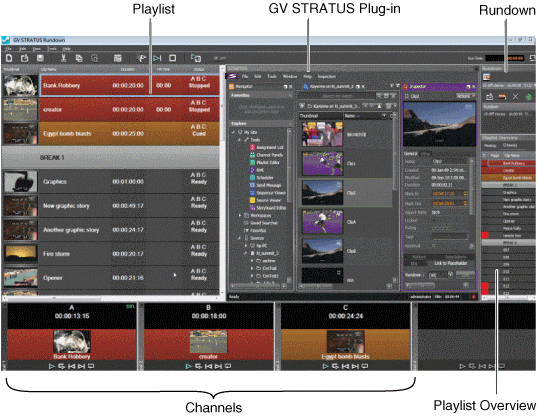Adjust the Mark In stepper arrows

tap(465, 194)
